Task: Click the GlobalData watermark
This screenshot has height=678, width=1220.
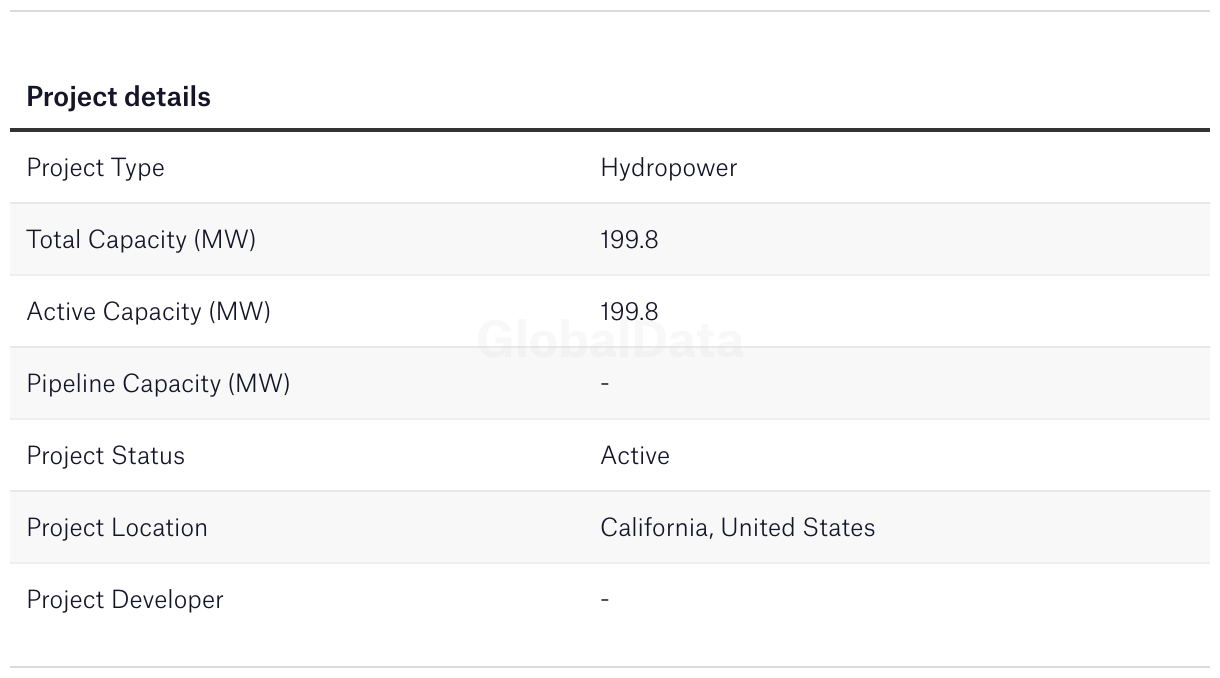Action: coord(610,340)
